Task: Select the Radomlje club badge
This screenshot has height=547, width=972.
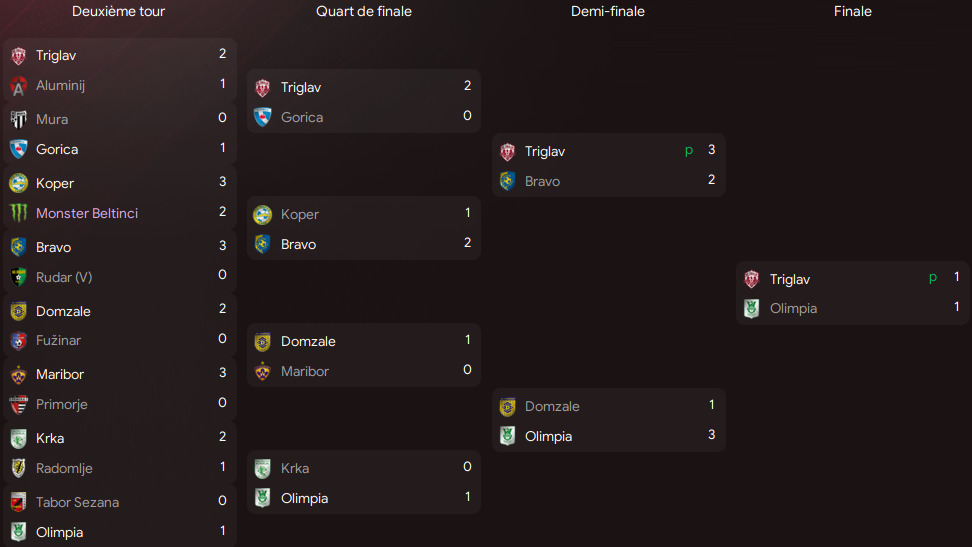Action: coord(18,468)
